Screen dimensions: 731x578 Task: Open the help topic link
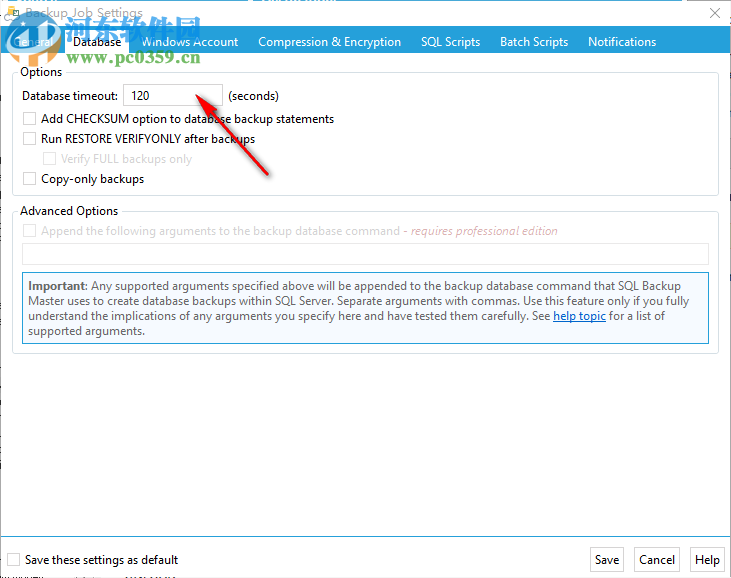(x=579, y=316)
